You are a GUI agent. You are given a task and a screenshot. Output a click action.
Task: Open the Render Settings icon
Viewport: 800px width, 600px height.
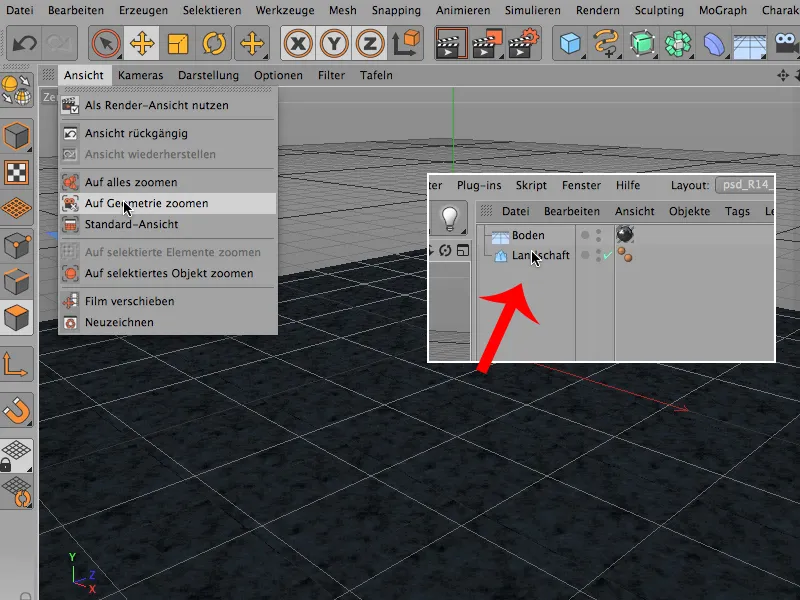coord(522,44)
